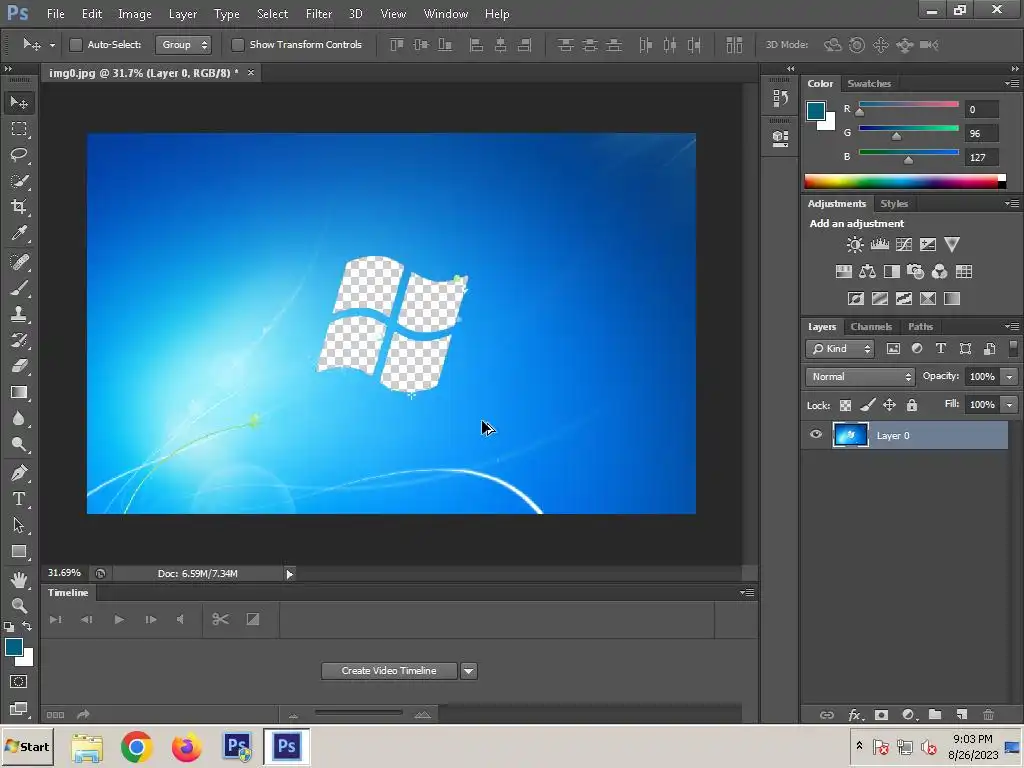Viewport: 1024px width, 768px height.
Task: Open the layer filter Kind dropdown
Action: pyautogui.click(x=840, y=349)
